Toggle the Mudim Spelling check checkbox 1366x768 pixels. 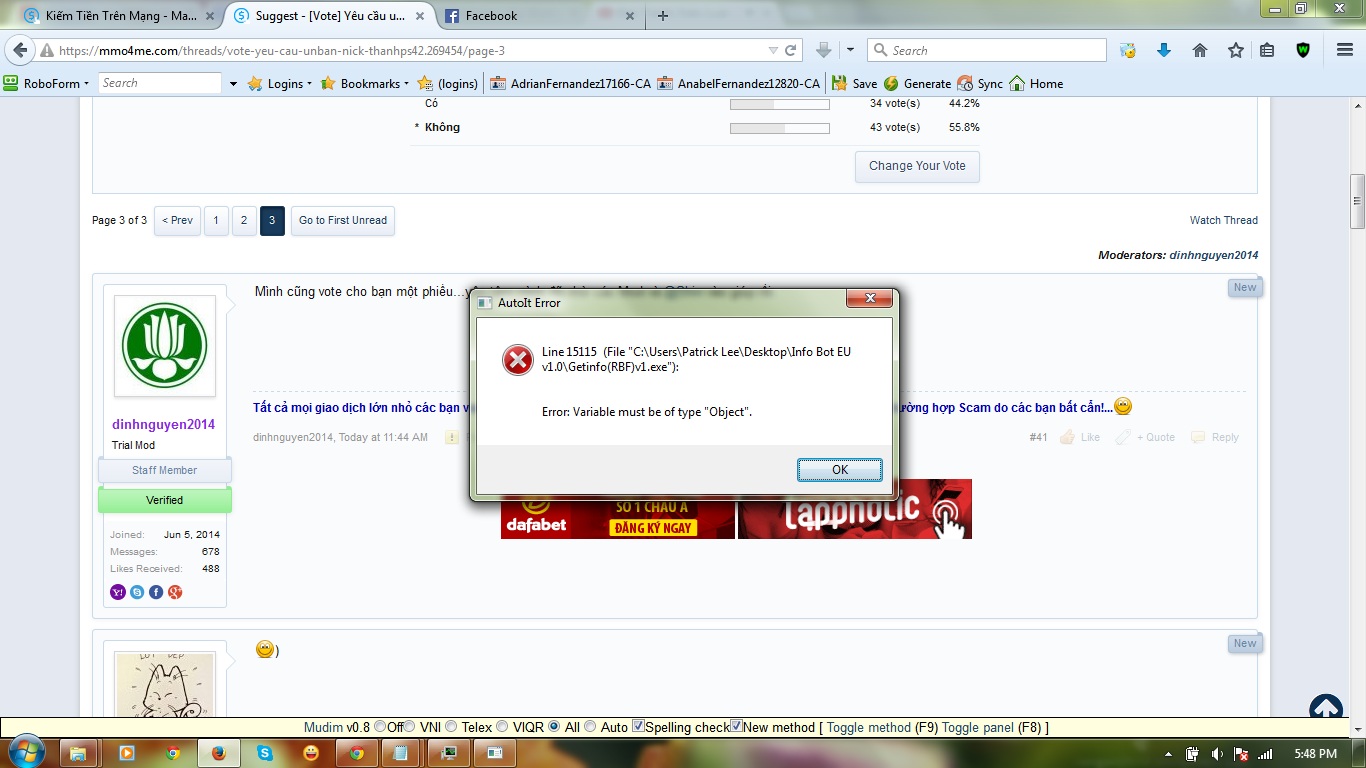(639, 727)
